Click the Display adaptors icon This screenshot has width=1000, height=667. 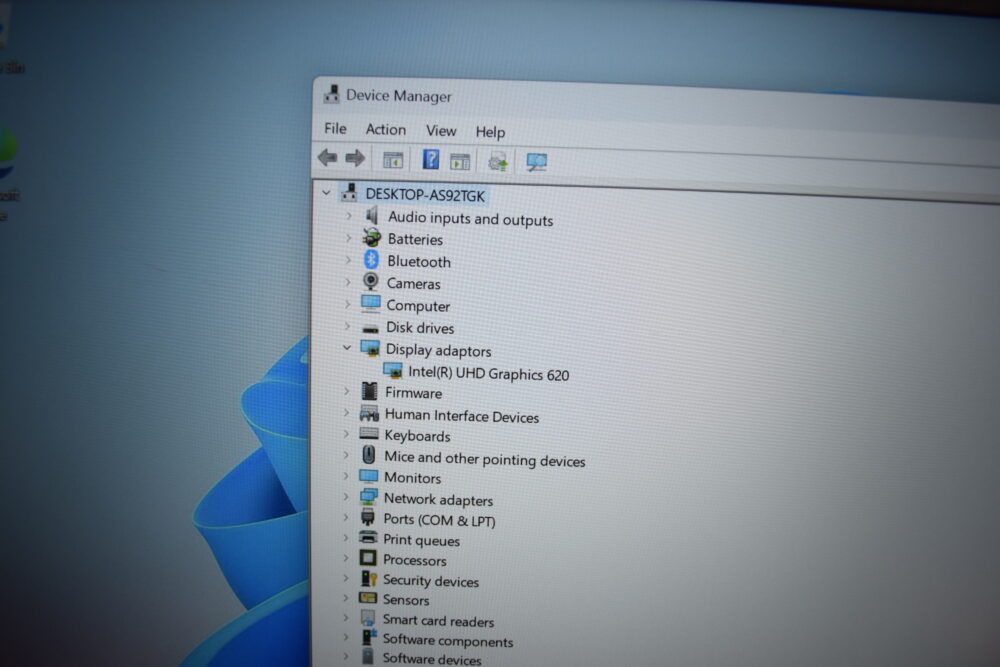coord(370,348)
